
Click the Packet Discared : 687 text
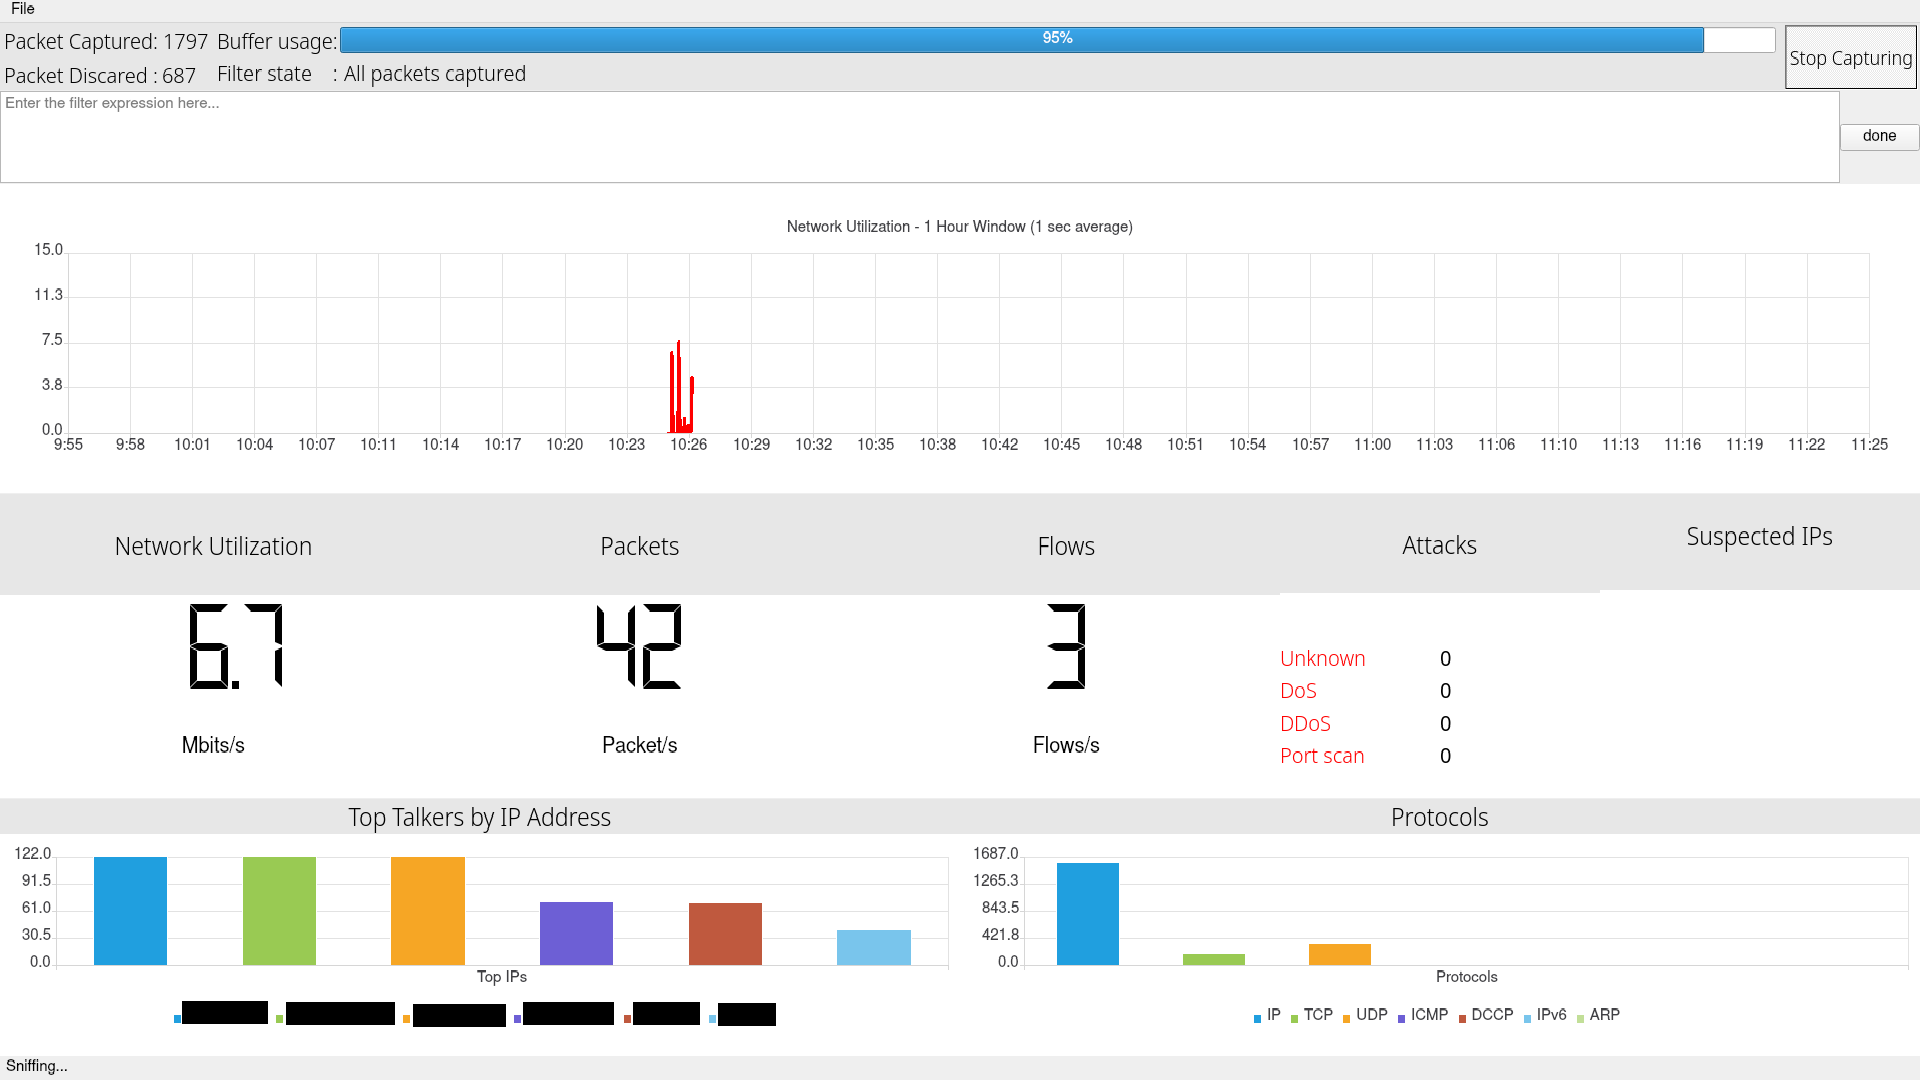point(100,76)
